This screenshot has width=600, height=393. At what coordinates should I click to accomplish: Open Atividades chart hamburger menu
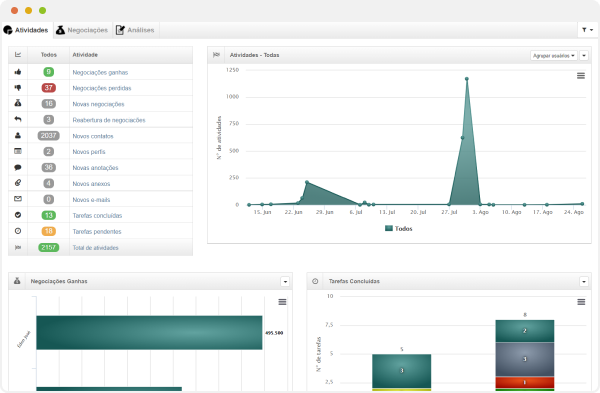pyautogui.click(x=581, y=76)
